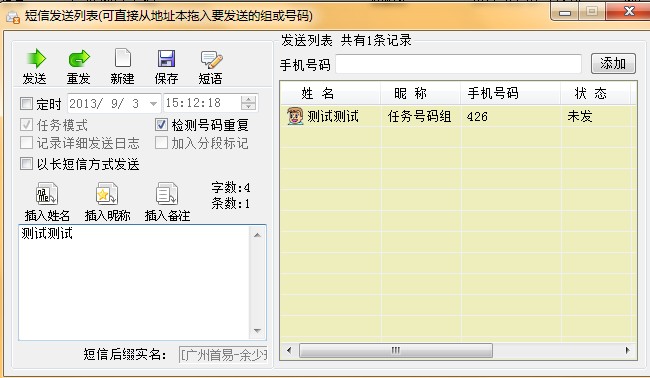Open the date dropdown showing 2013/9/3

153,103
